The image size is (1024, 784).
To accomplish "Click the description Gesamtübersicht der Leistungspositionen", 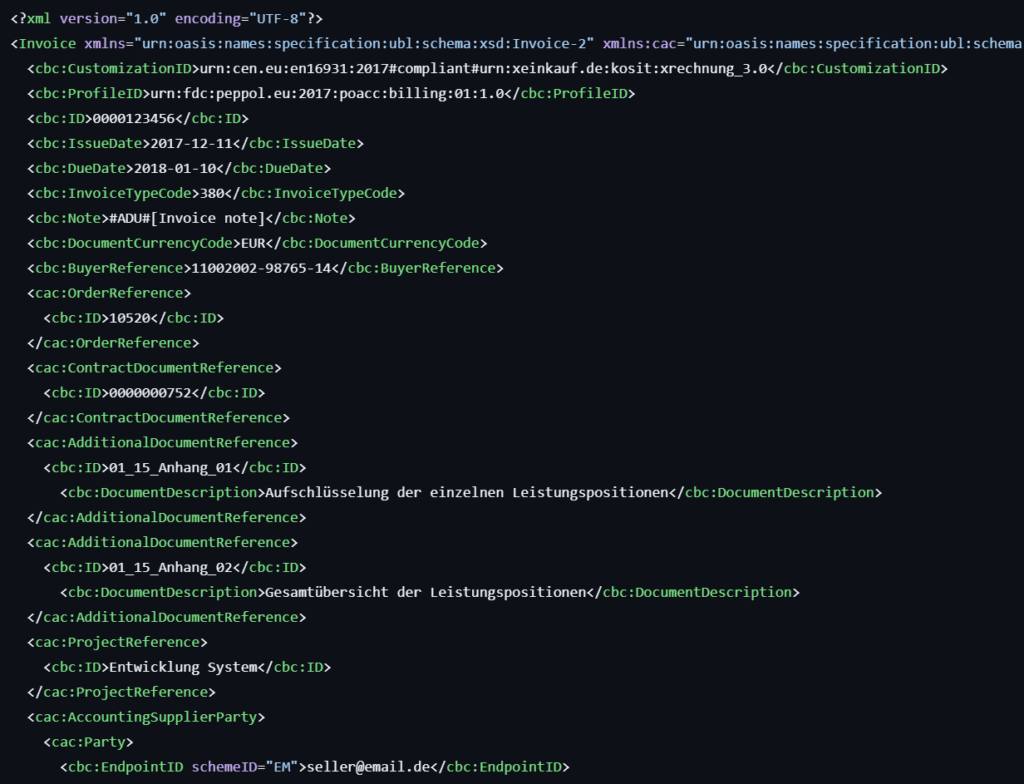I will (x=423, y=593).
